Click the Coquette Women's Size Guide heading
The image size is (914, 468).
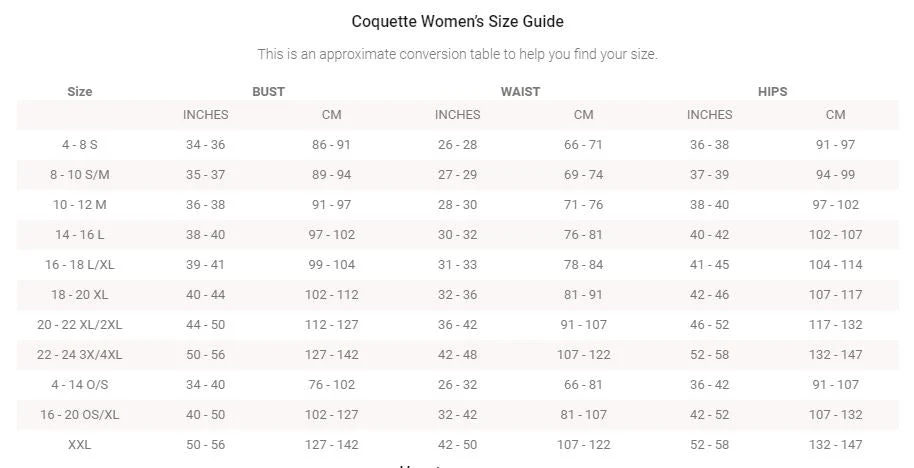click(457, 22)
